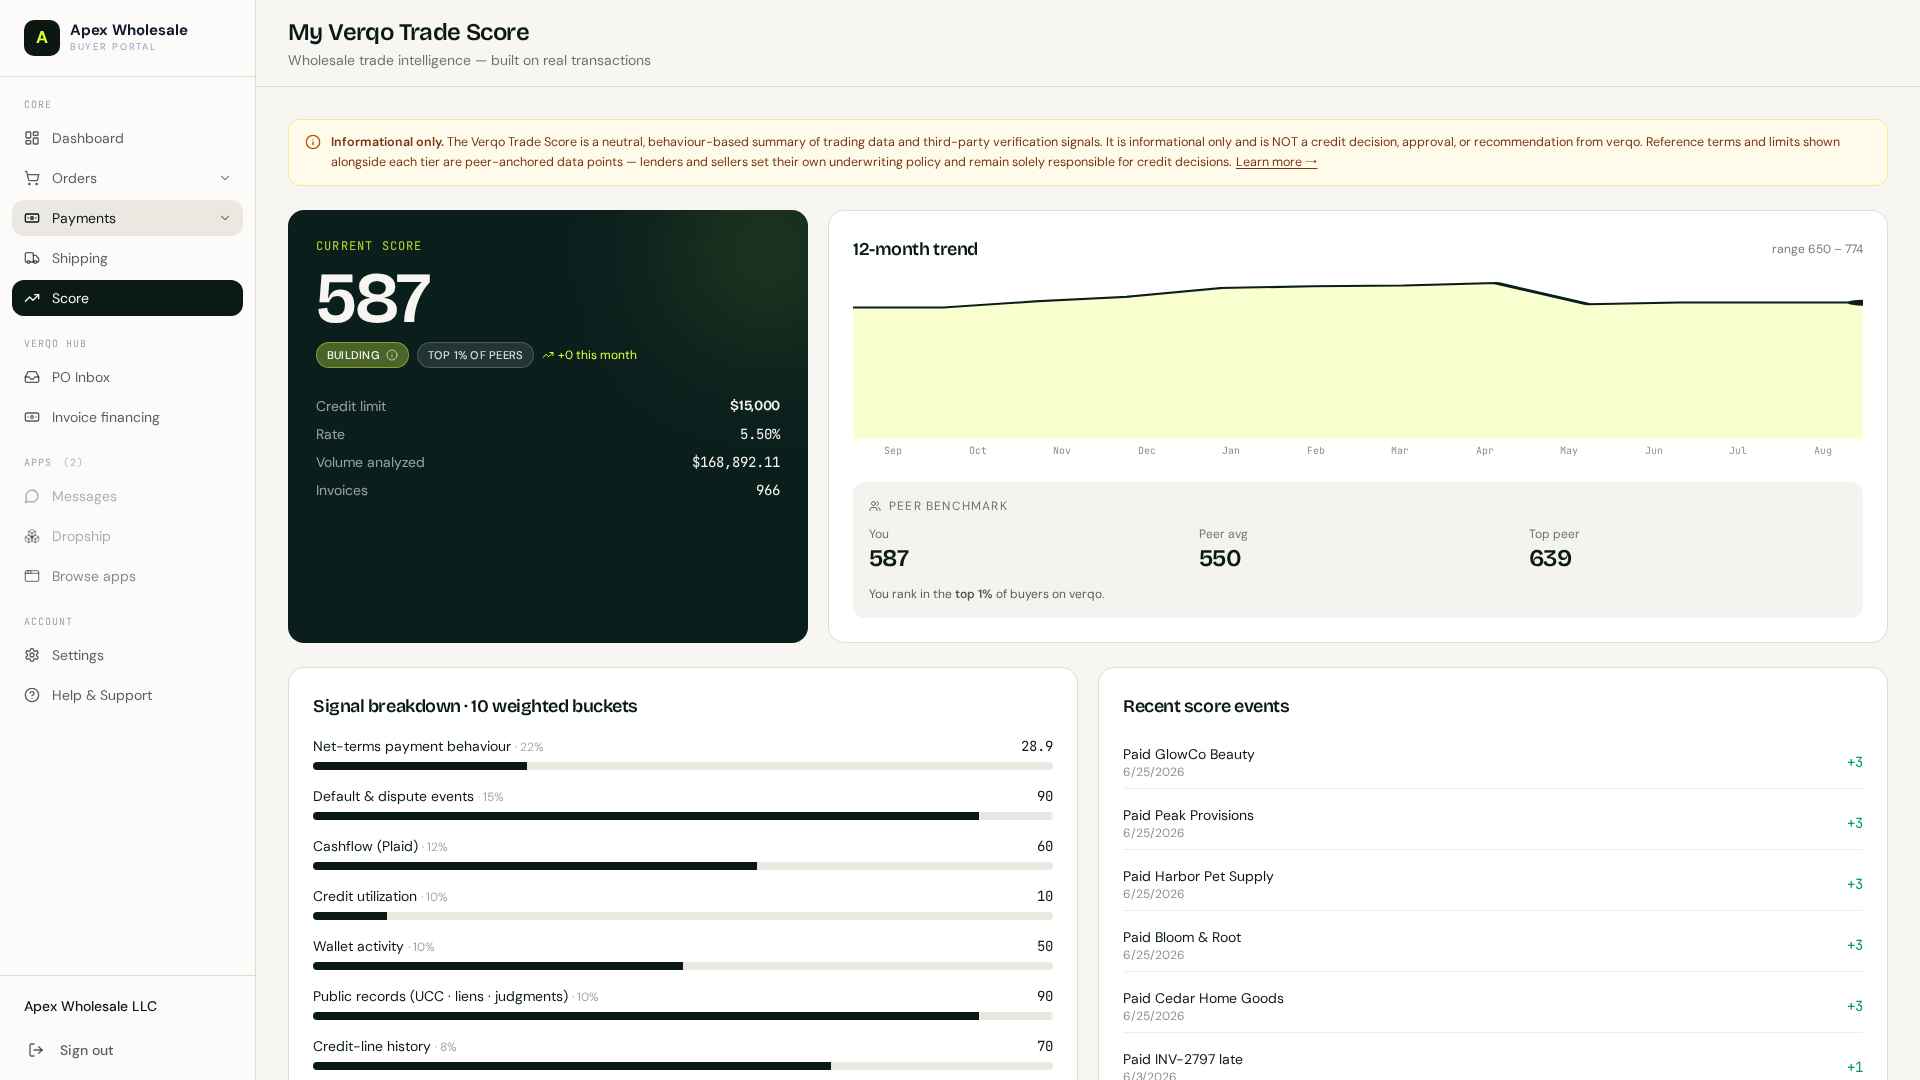The height and width of the screenshot is (1080, 1920).
Task: Click the Volume analyzed $168,892.11 value
Action: click(736, 462)
